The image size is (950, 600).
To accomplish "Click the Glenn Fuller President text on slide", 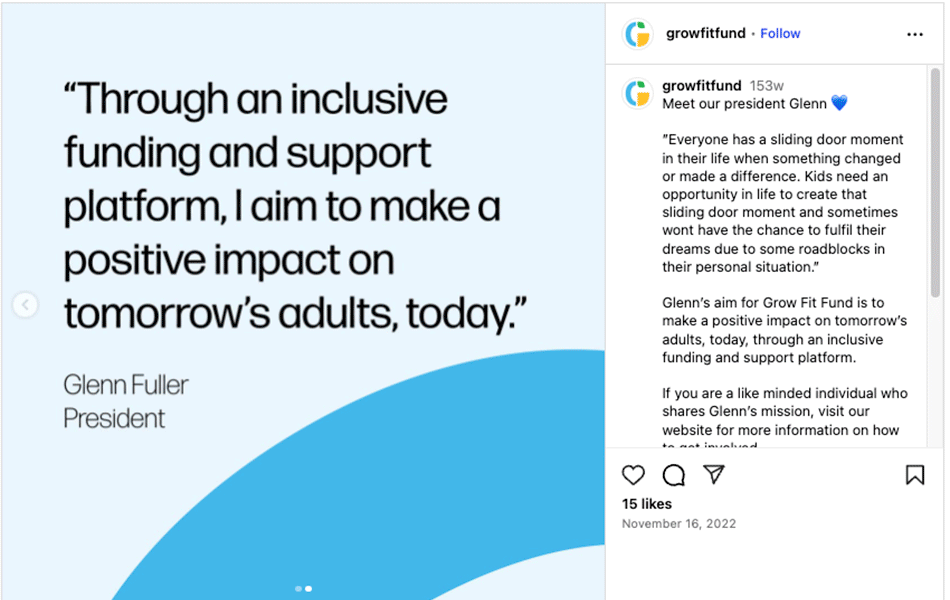I will pyautogui.click(x=125, y=401).
